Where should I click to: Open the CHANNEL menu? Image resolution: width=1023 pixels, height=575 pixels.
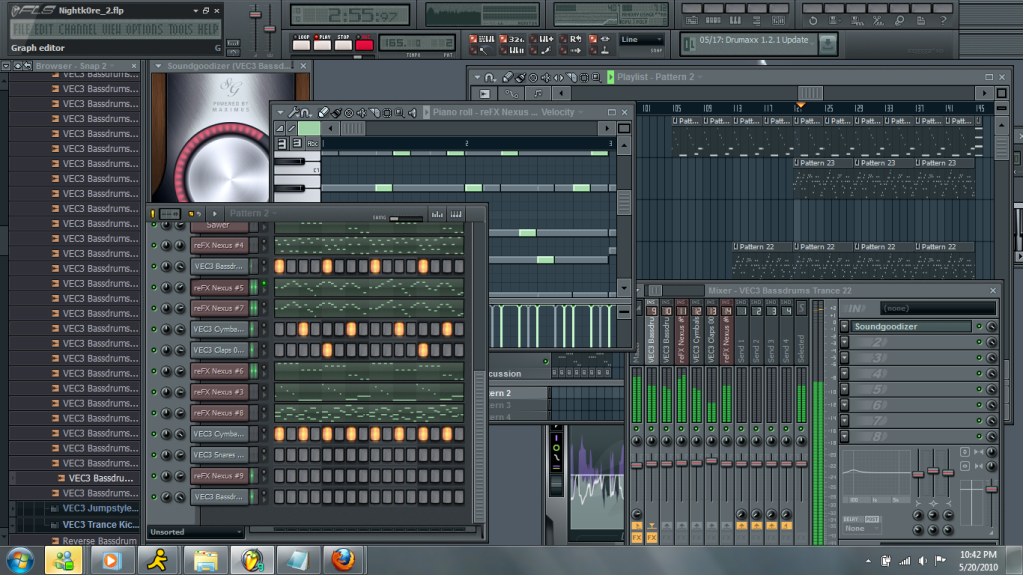[x=76, y=29]
